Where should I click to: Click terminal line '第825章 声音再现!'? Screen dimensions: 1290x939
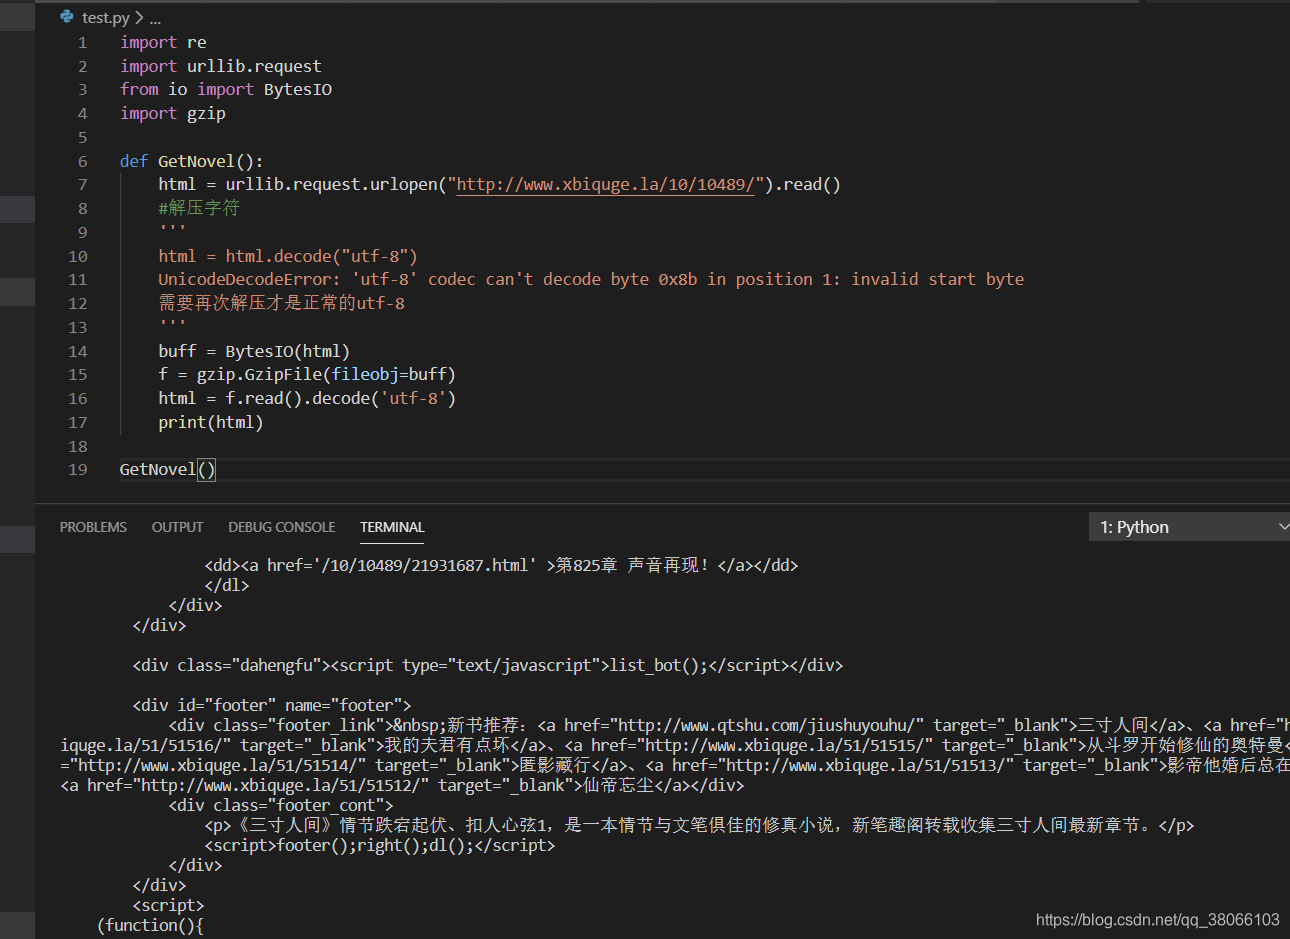coord(501,565)
